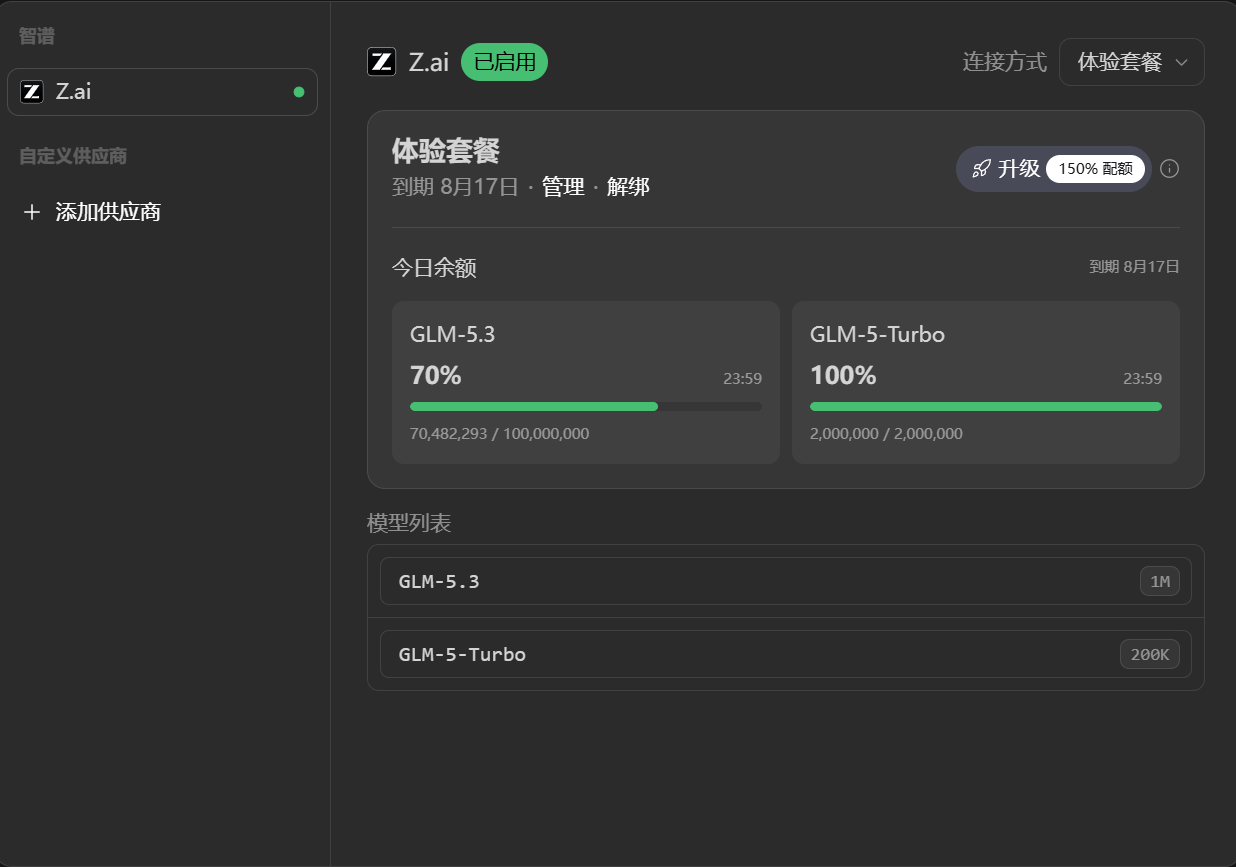Click the 今日余额 heading
The width and height of the screenshot is (1236, 867).
click(x=434, y=268)
